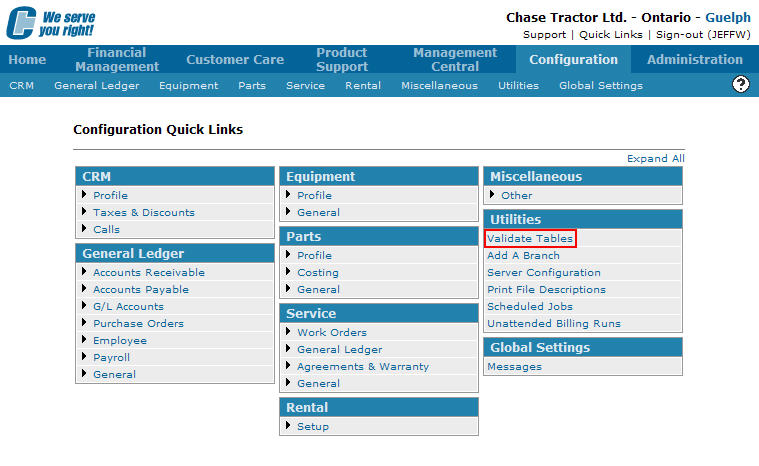Screen dimensions: 759x466
Task: Sign out of JEFFW session
Action: click(x=703, y=35)
